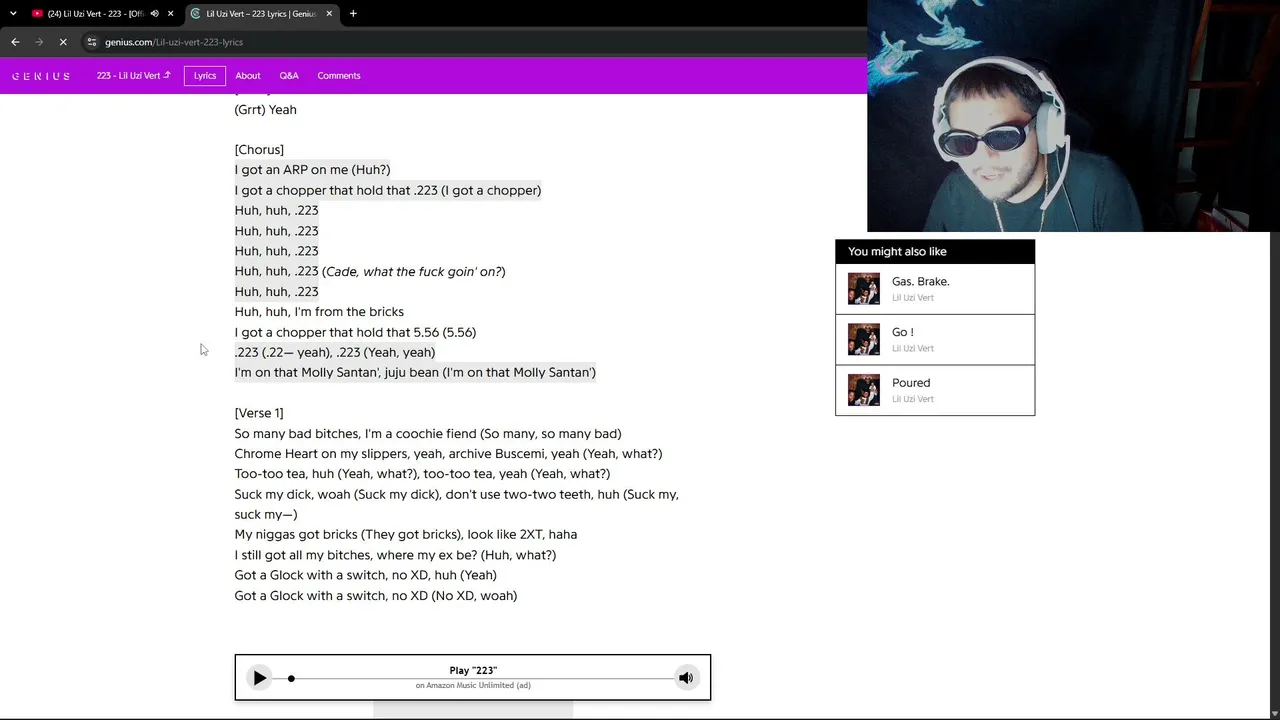Click the 'You might also like' header
Screen dimensions: 1280x720
pyautogui.click(x=935, y=252)
